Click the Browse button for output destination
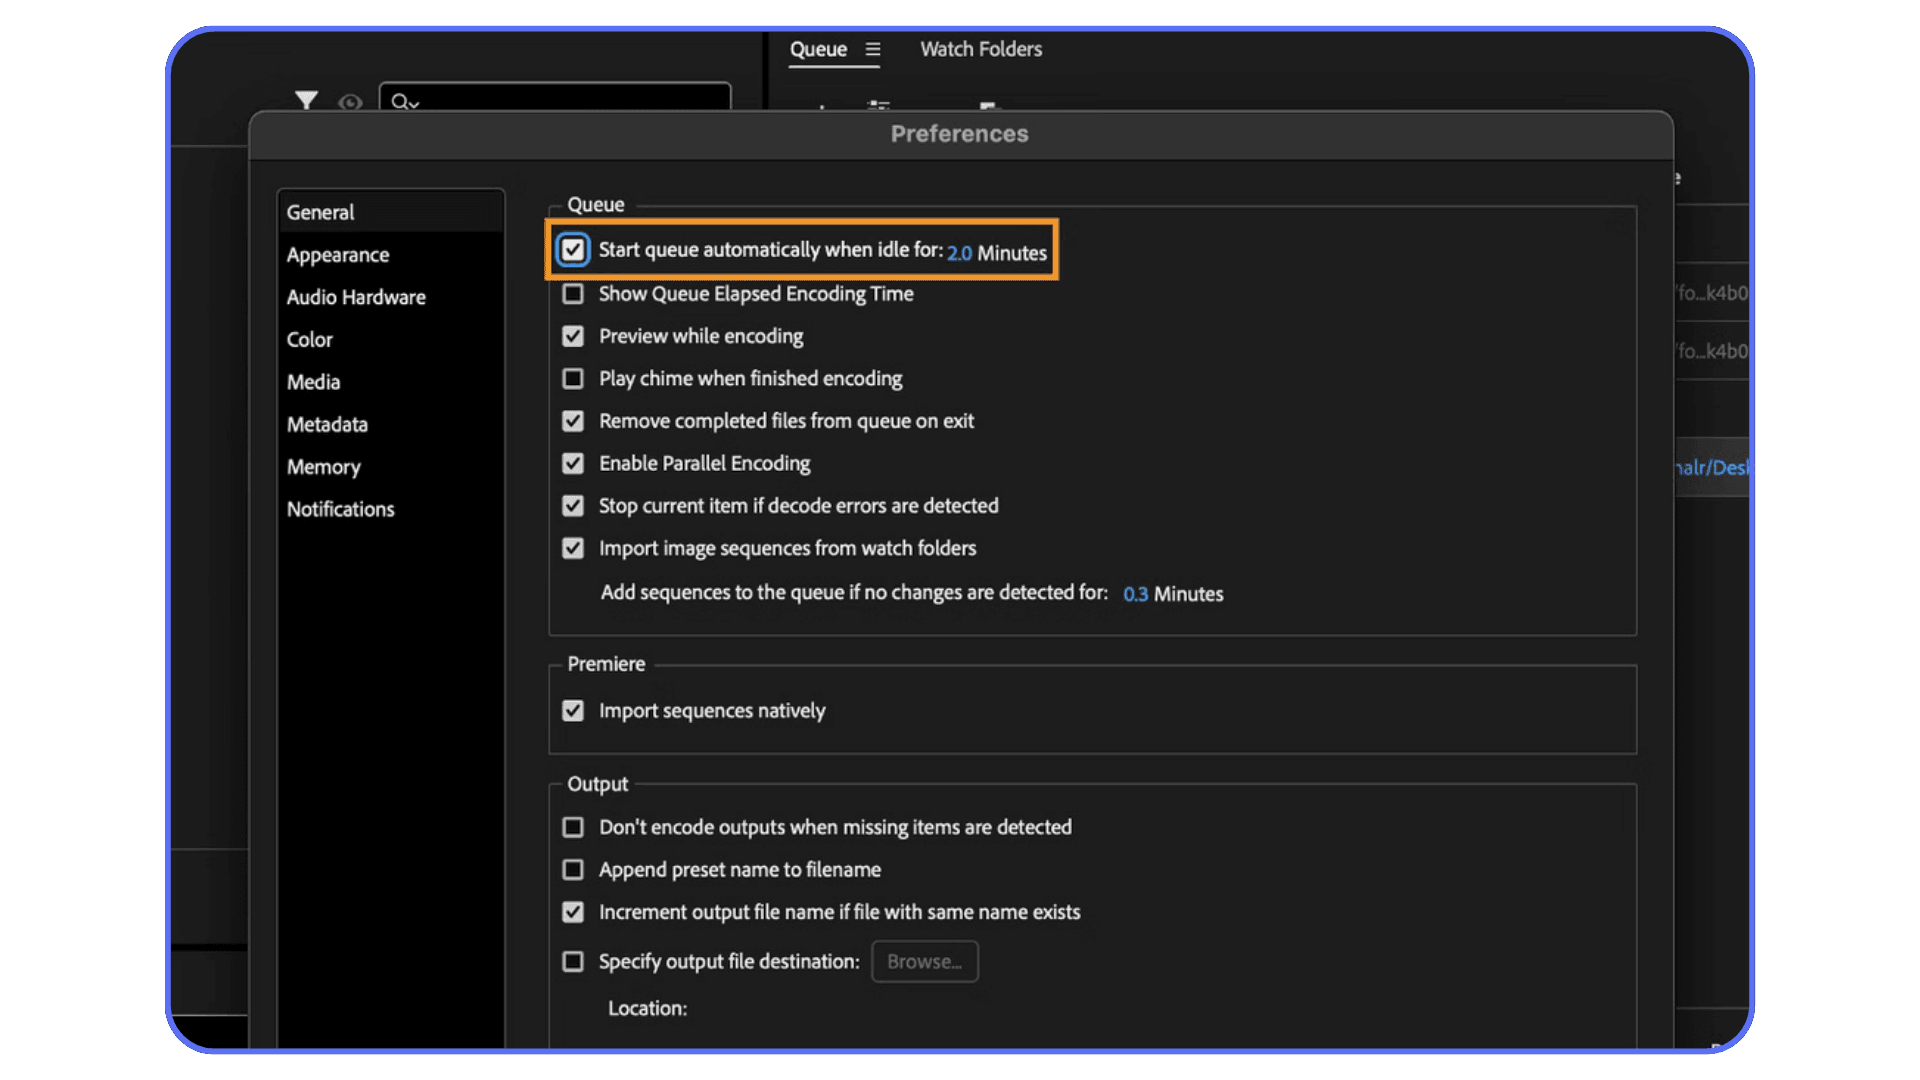This screenshot has width=1920, height=1080. (x=923, y=961)
